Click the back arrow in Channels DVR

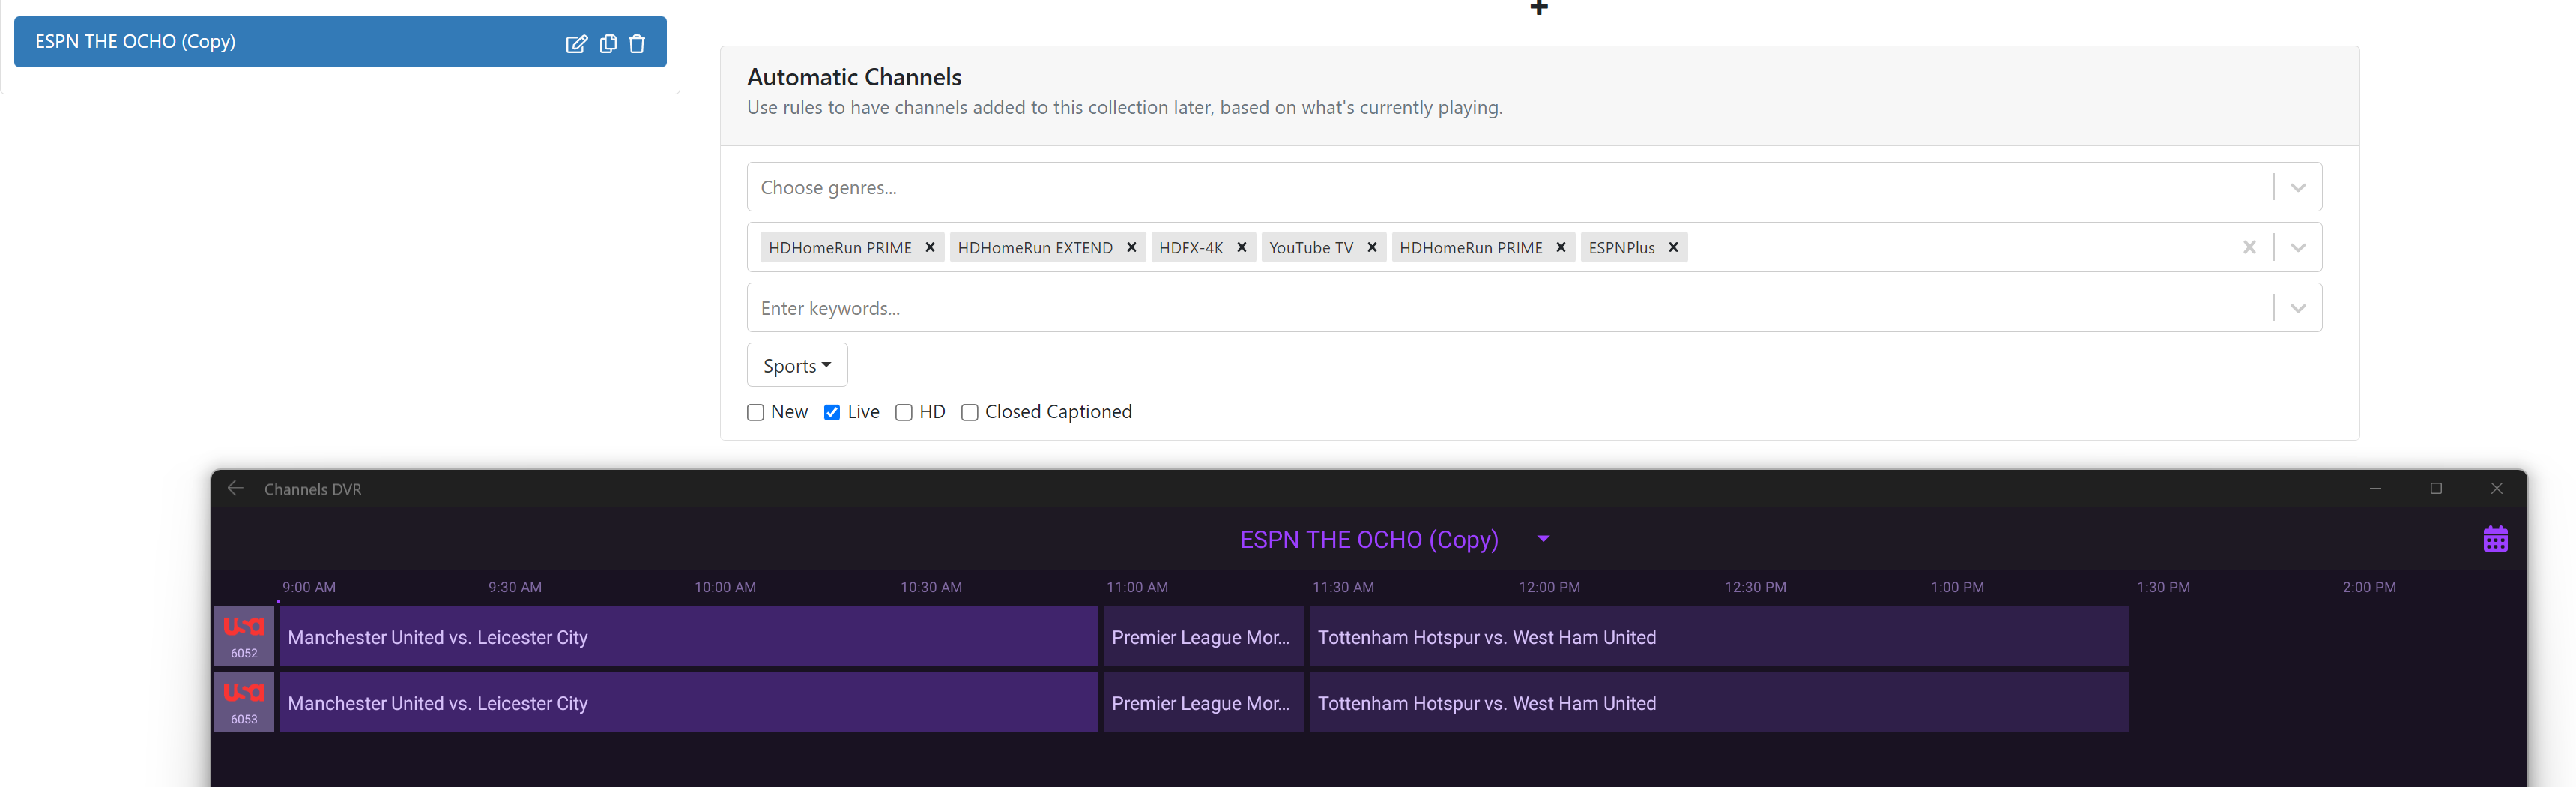click(235, 488)
